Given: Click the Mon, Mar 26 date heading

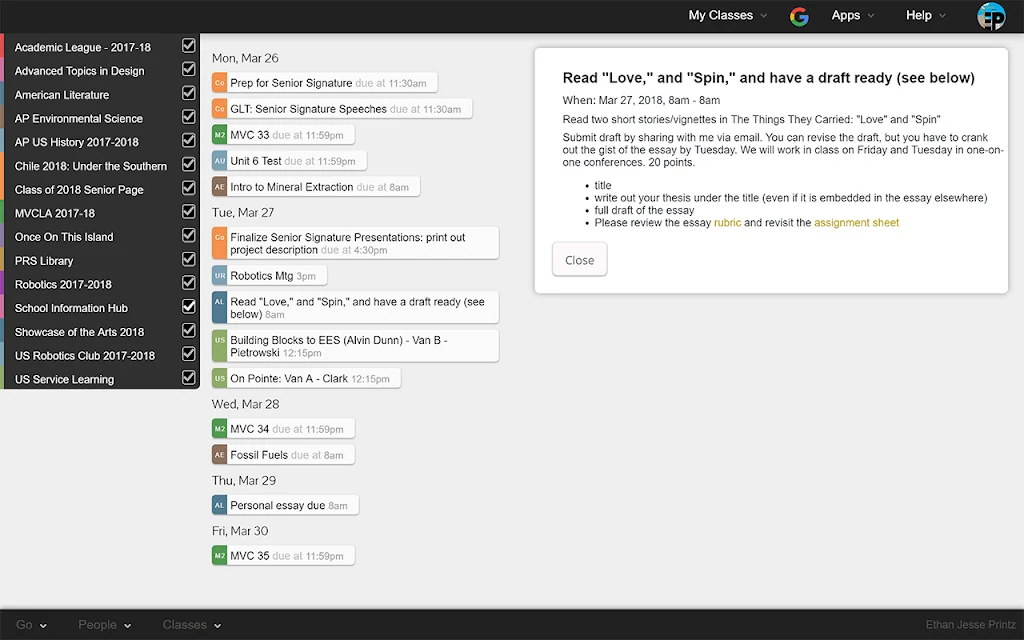Looking at the screenshot, I should pyautogui.click(x=245, y=58).
